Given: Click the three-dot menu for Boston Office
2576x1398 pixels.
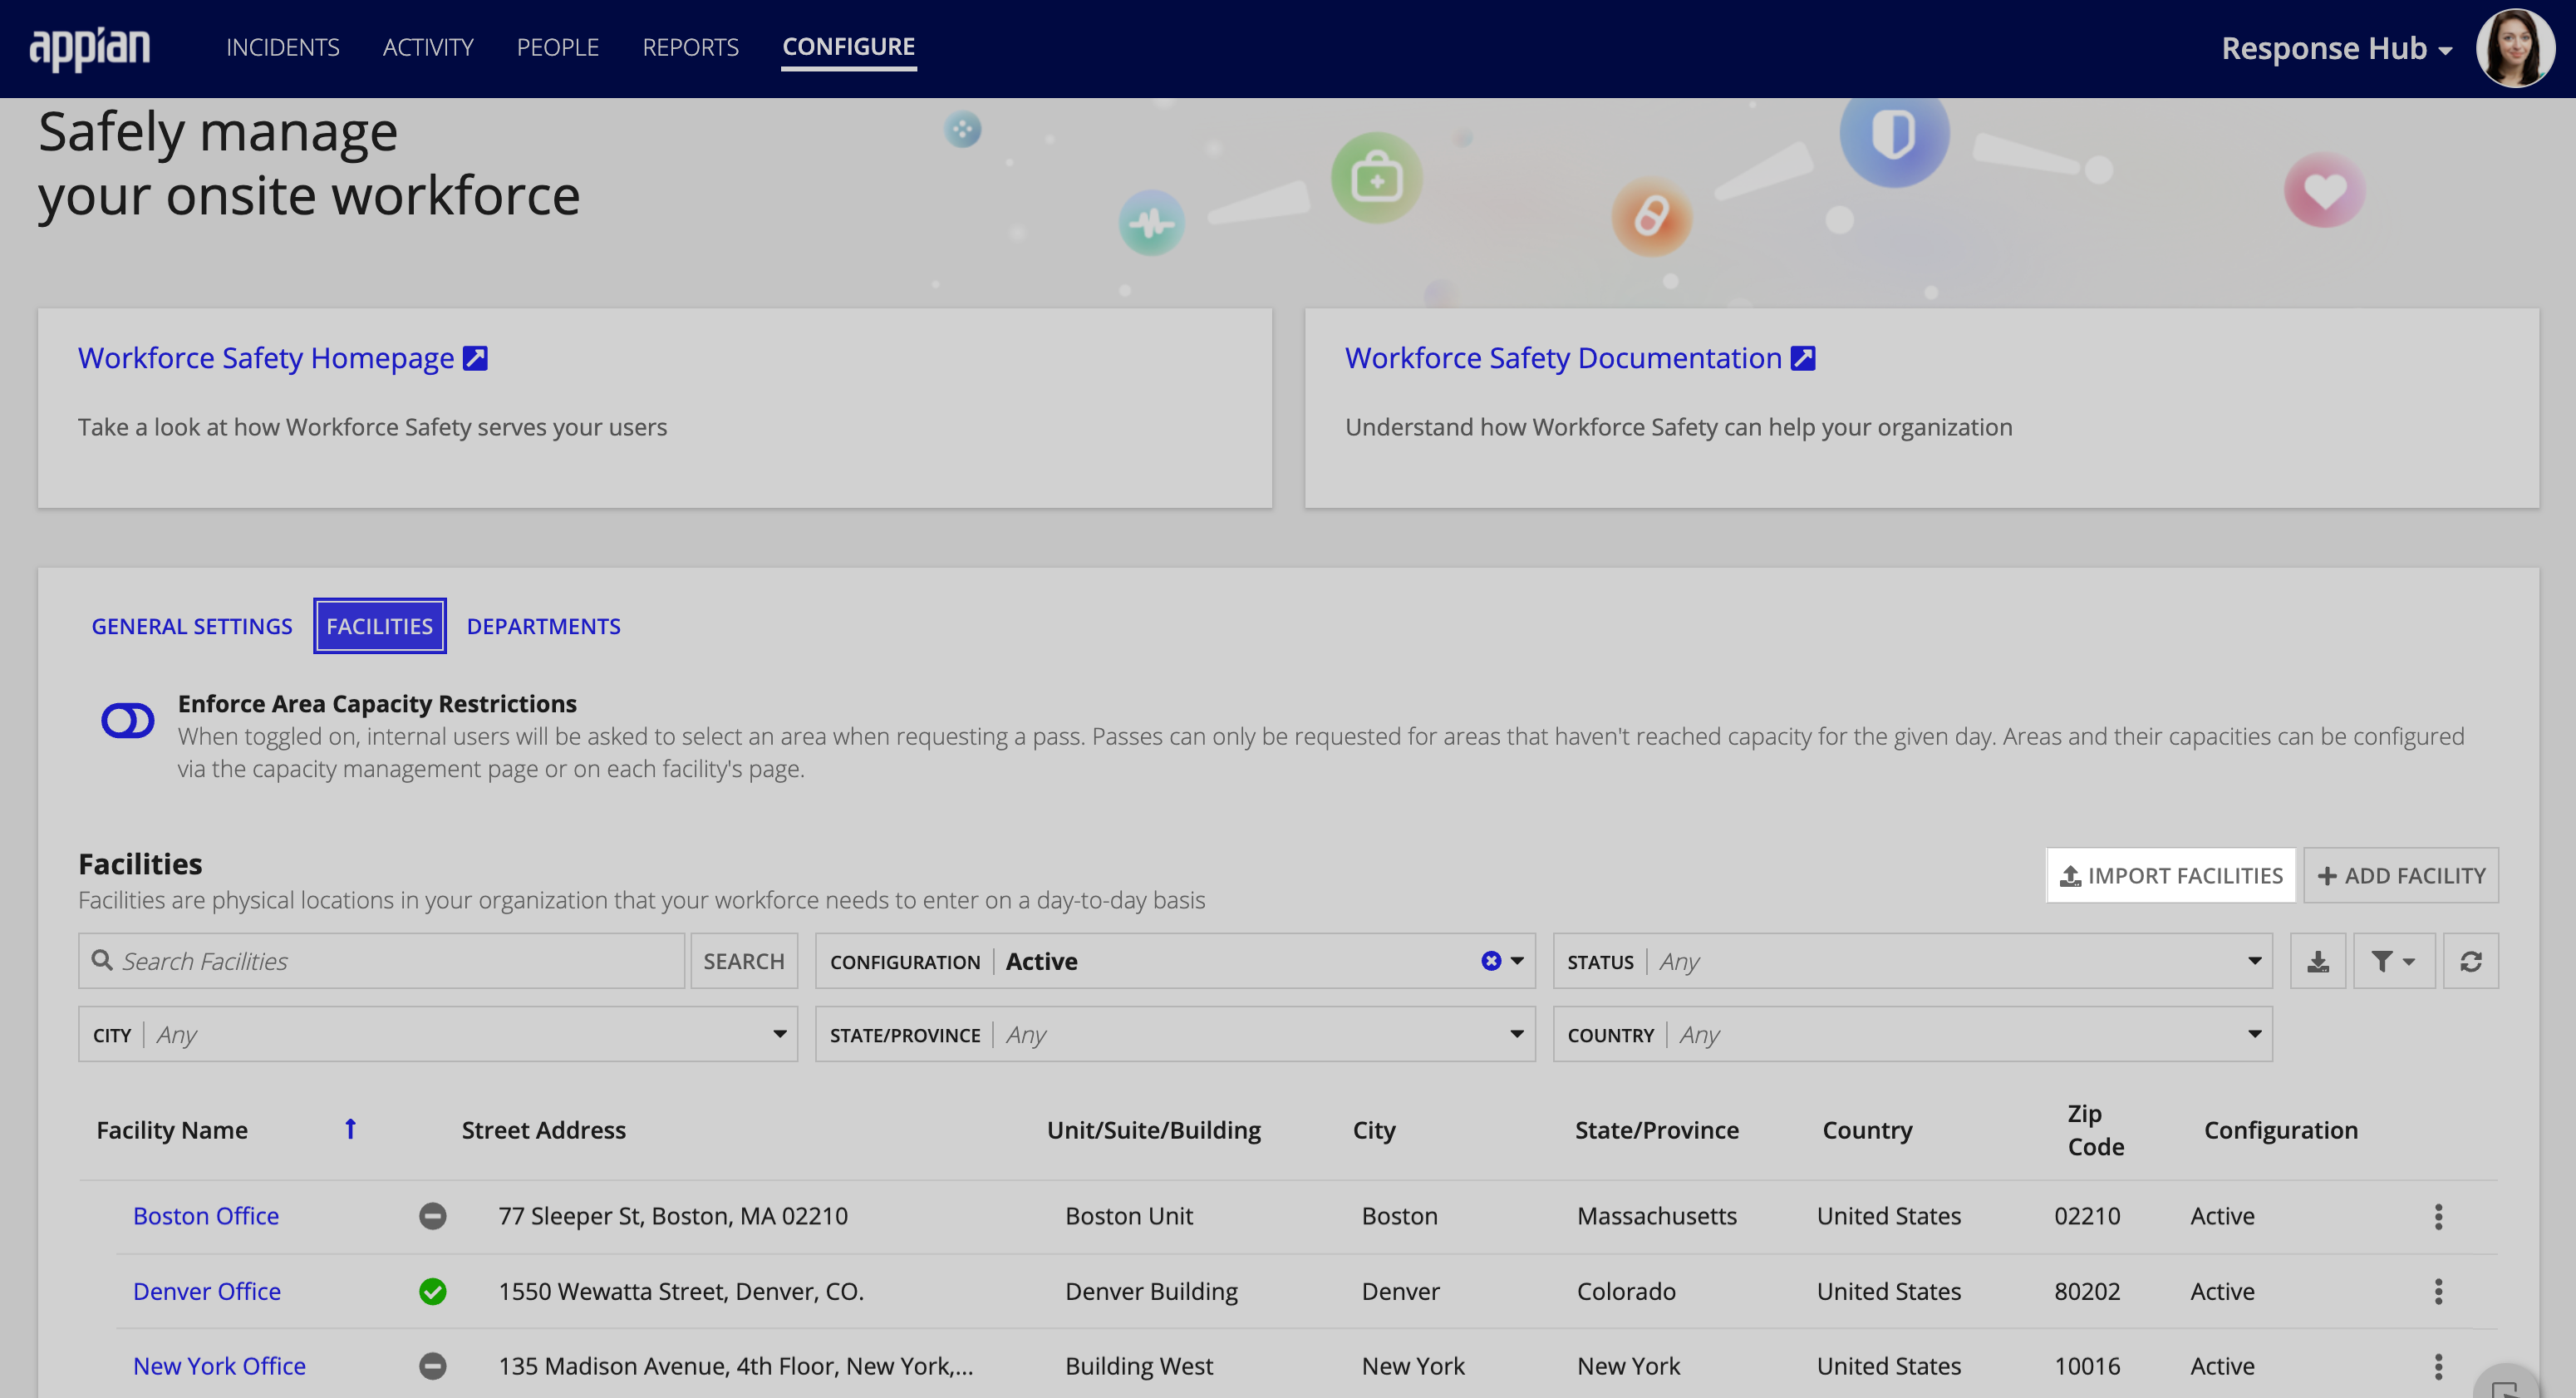Looking at the screenshot, I should pos(2438,1215).
